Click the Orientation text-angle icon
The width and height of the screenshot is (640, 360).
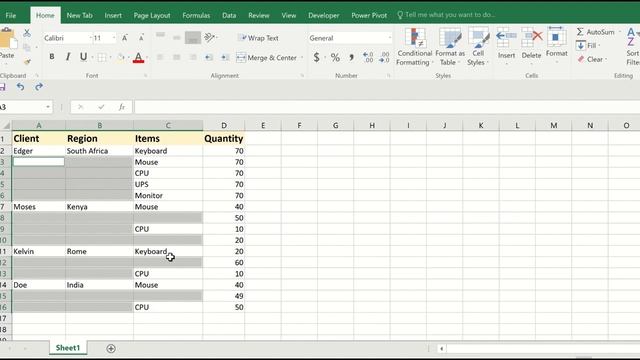[x=209, y=38]
